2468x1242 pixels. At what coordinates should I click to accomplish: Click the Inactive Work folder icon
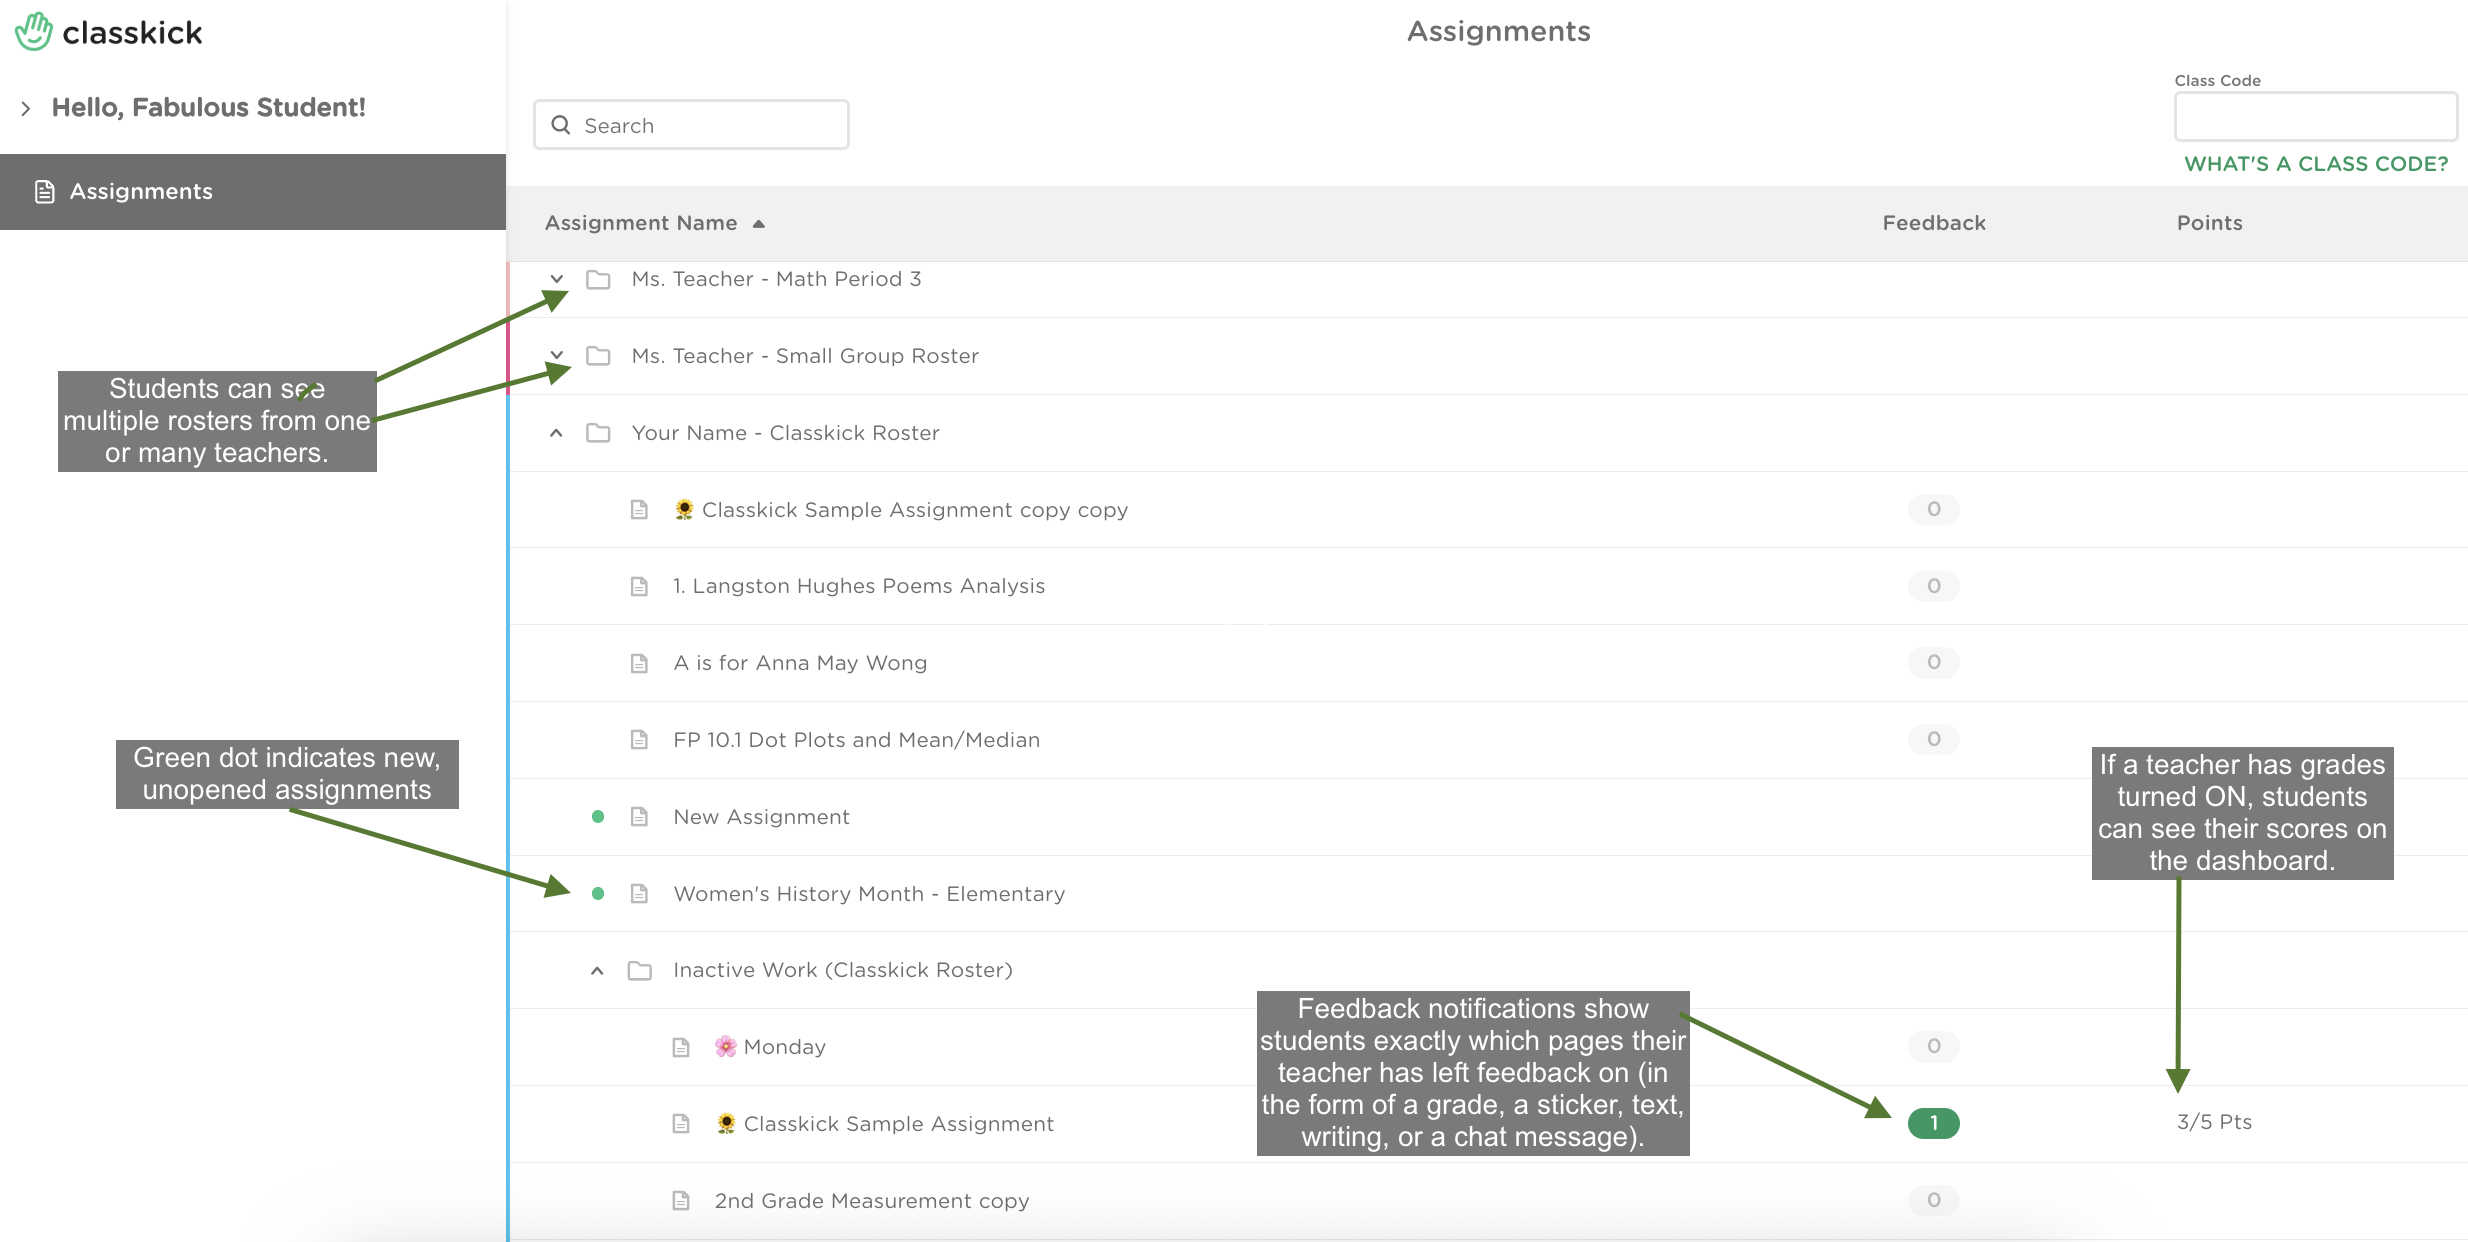pyautogui.click(x=640, y=970)
